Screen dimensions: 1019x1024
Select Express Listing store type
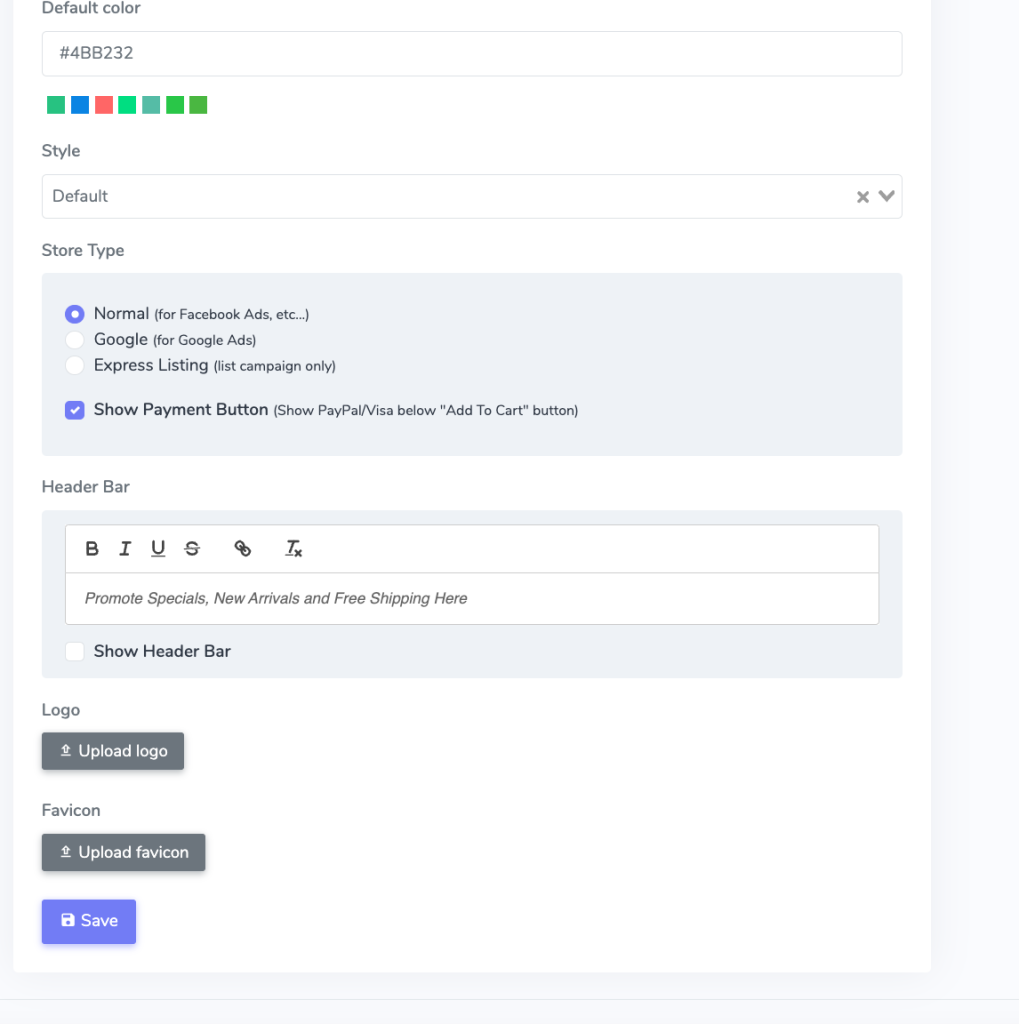pos(74,365)
